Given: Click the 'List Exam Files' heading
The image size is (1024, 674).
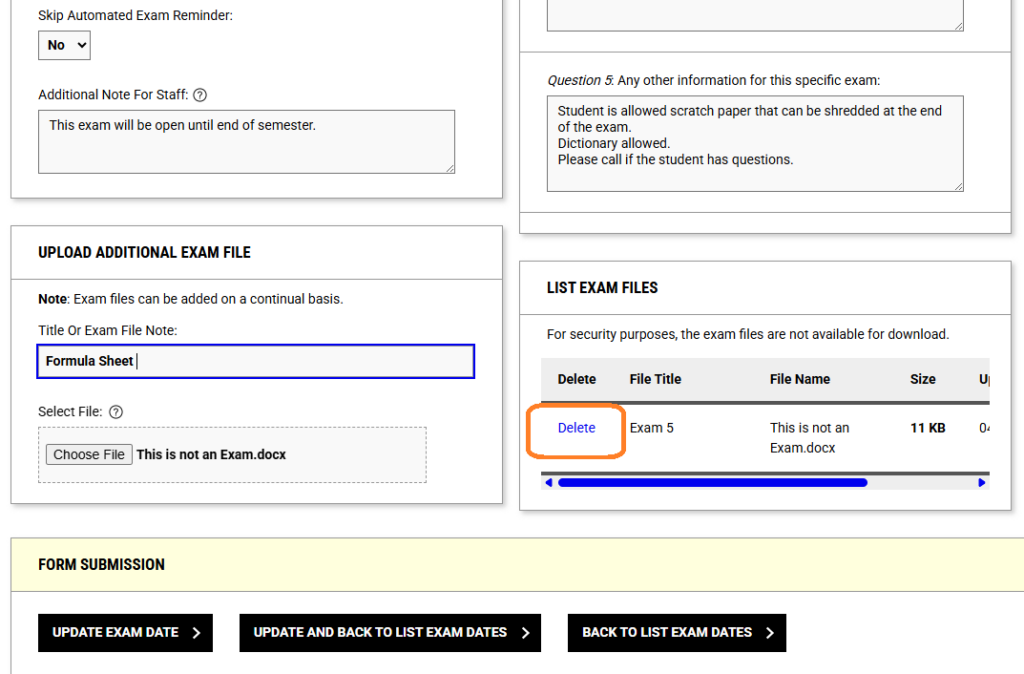Looking at the screenshot, I should 602,288.
